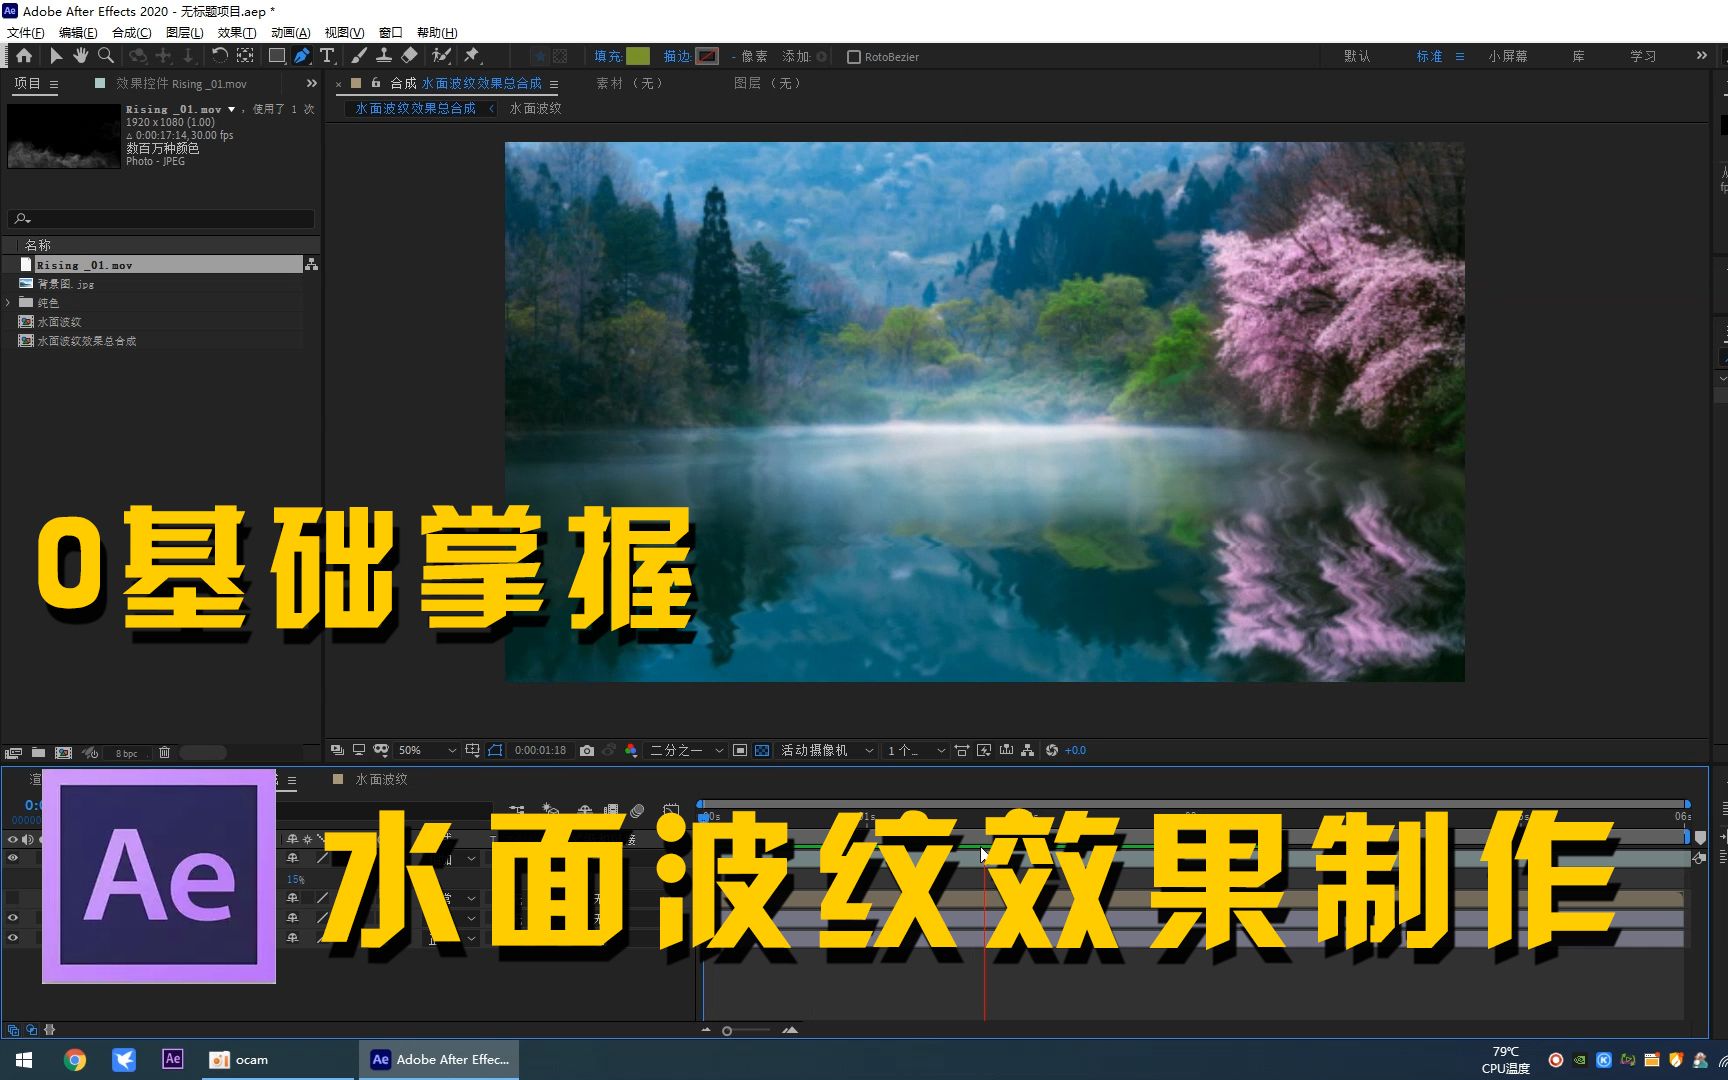Select the Text tool
The width and height of the screenshot is (1728, 1080).
click(326, 57)
